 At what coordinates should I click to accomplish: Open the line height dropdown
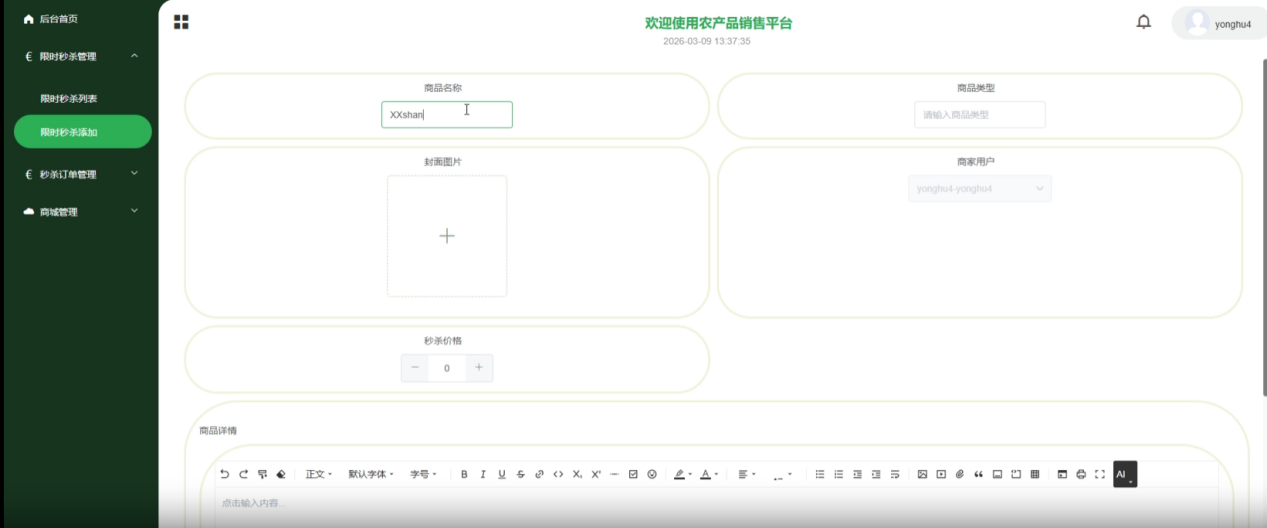click(x=783, y=474)
